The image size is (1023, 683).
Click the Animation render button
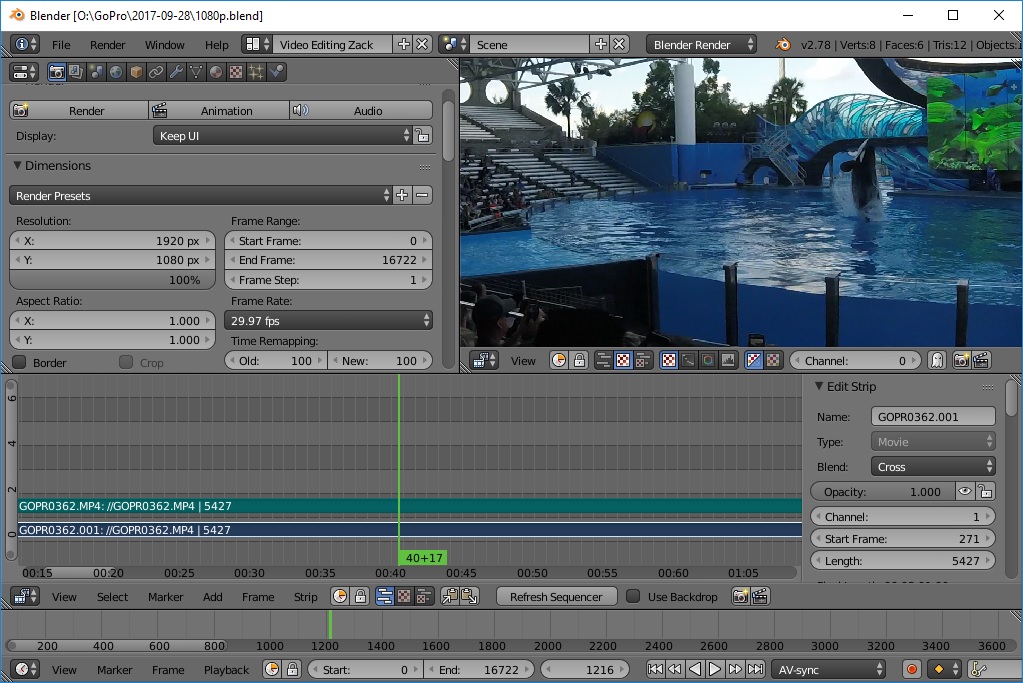click(x=219, y=111)
